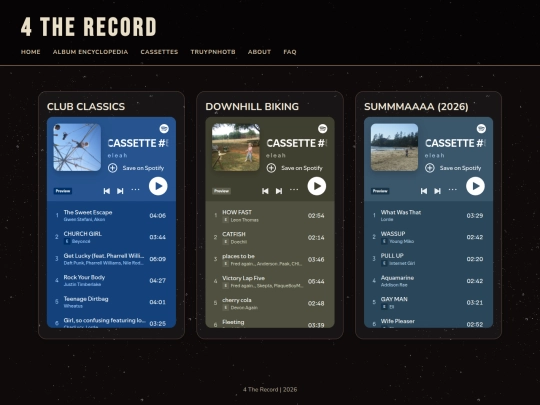540x405 pixels.
Task: Skip to next track in Downhill Biking
Action: [x=279, y=191]
